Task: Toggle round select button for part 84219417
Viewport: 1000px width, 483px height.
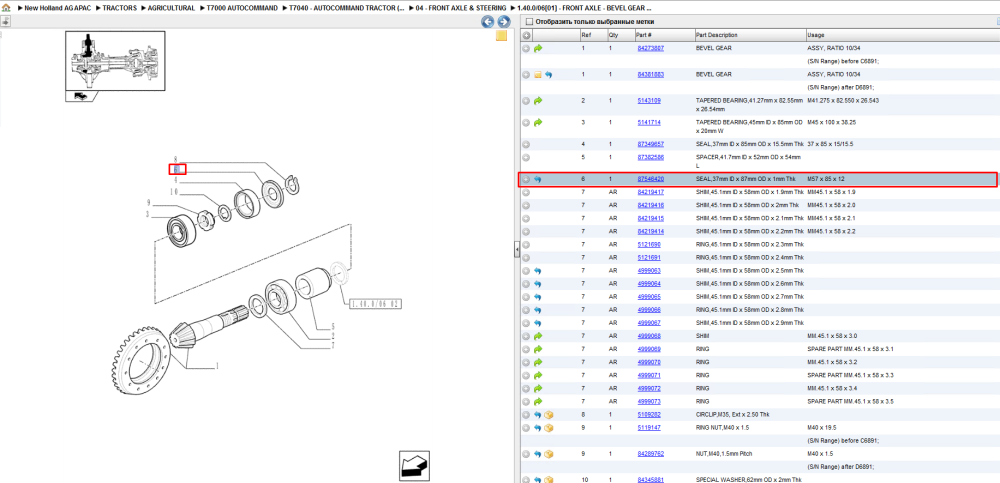Action: 526,192
